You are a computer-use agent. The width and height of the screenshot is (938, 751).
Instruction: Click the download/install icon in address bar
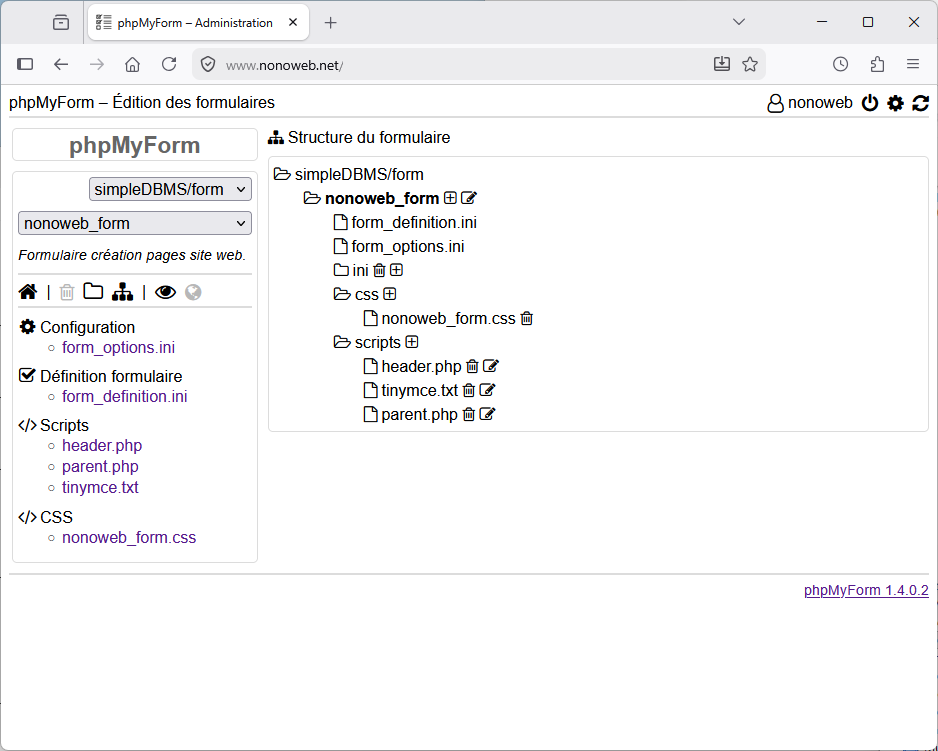click(x=722, y=64)
